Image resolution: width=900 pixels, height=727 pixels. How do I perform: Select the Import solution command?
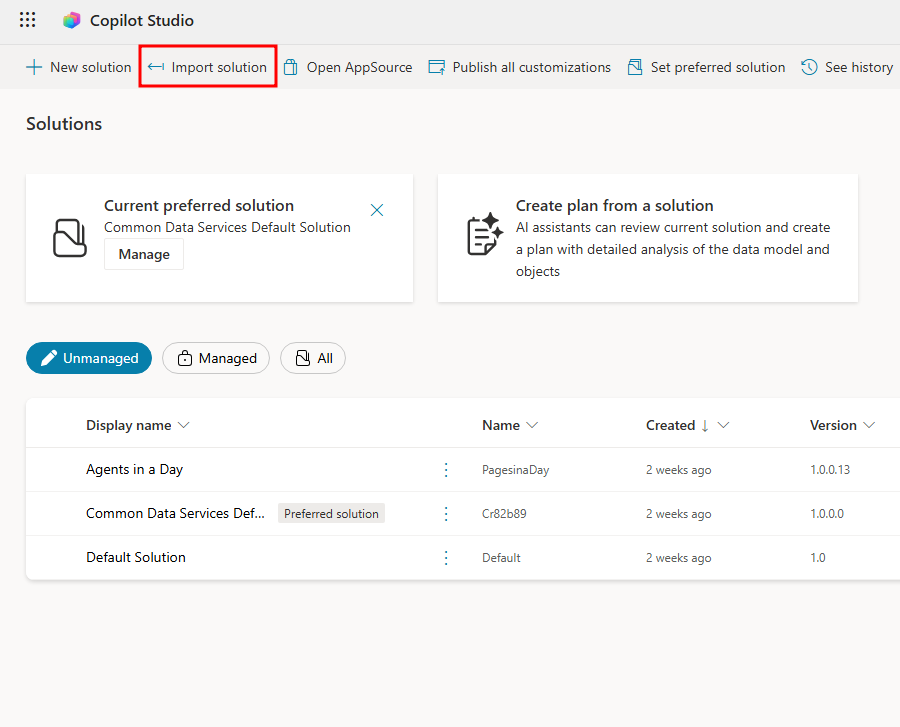207,67
